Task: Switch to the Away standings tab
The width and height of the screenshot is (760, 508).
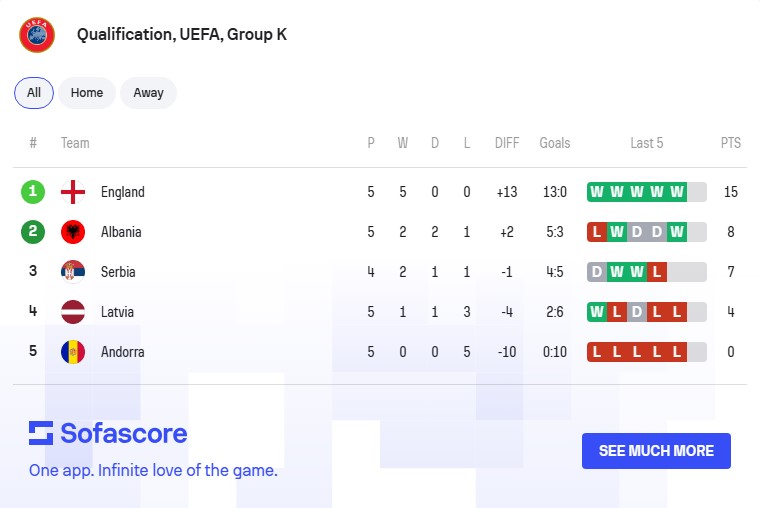Action: 148,93
